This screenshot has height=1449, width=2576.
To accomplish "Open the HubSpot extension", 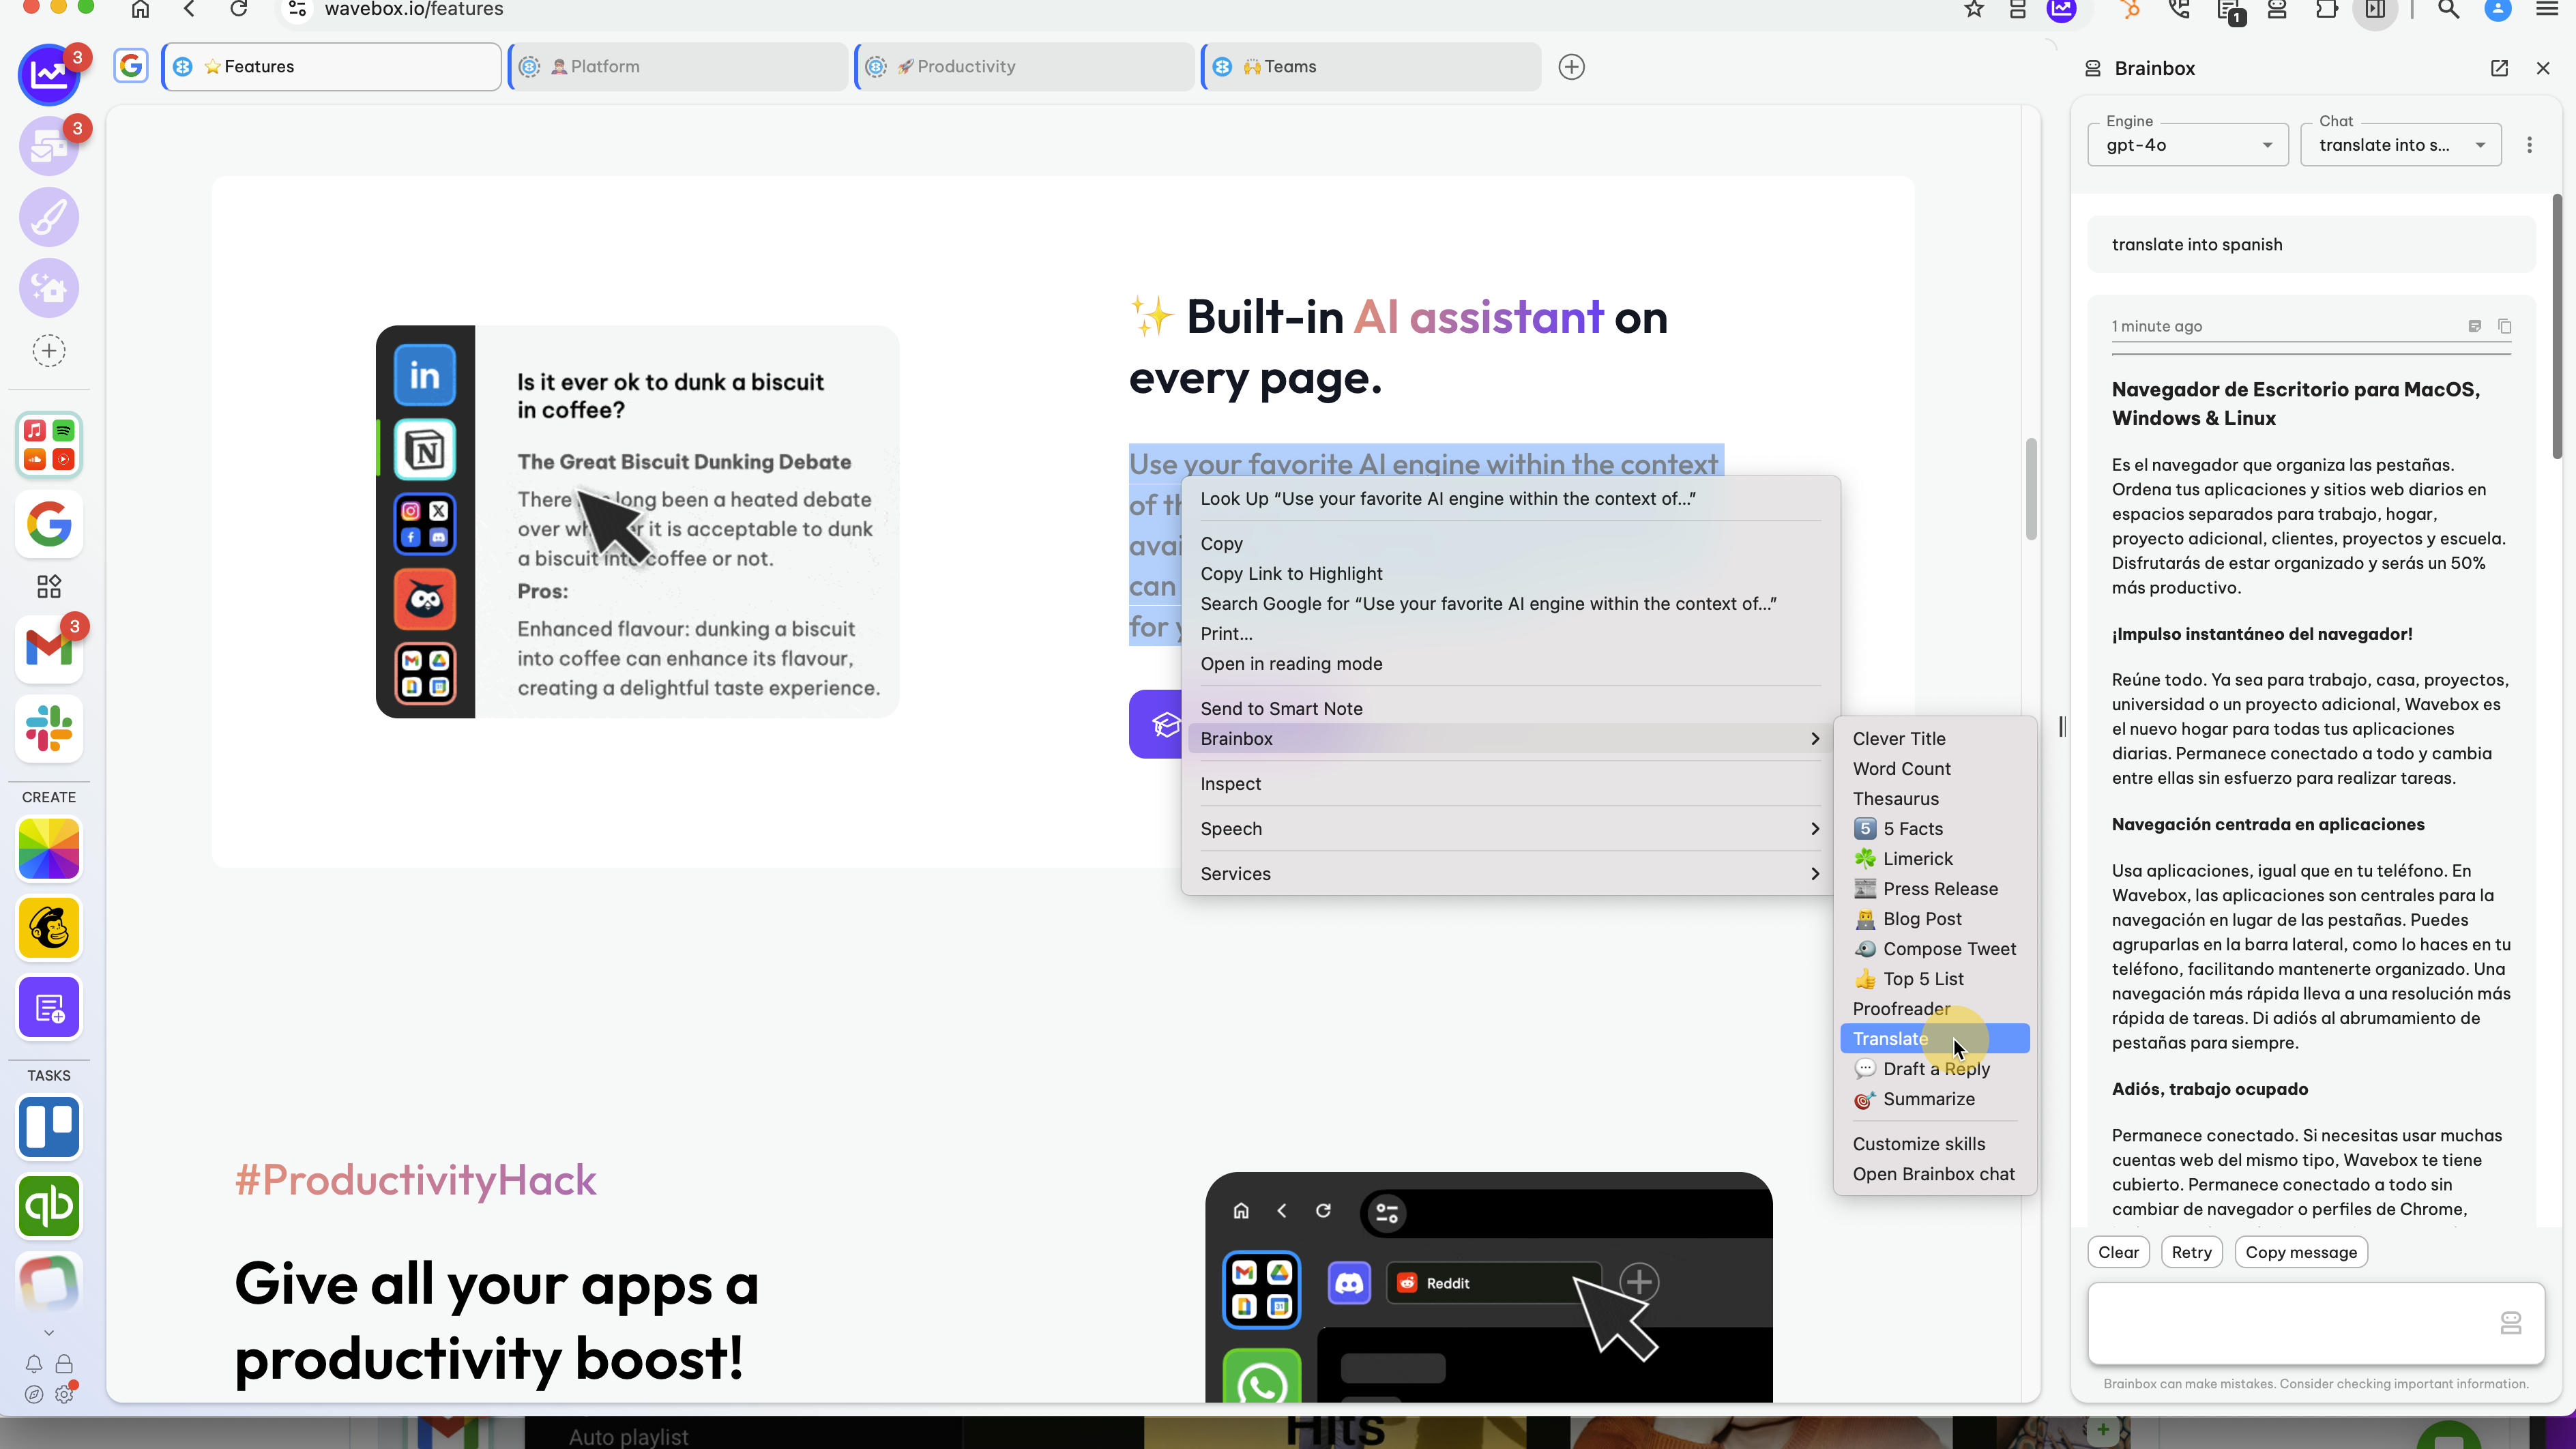I will click(2131, 10).
